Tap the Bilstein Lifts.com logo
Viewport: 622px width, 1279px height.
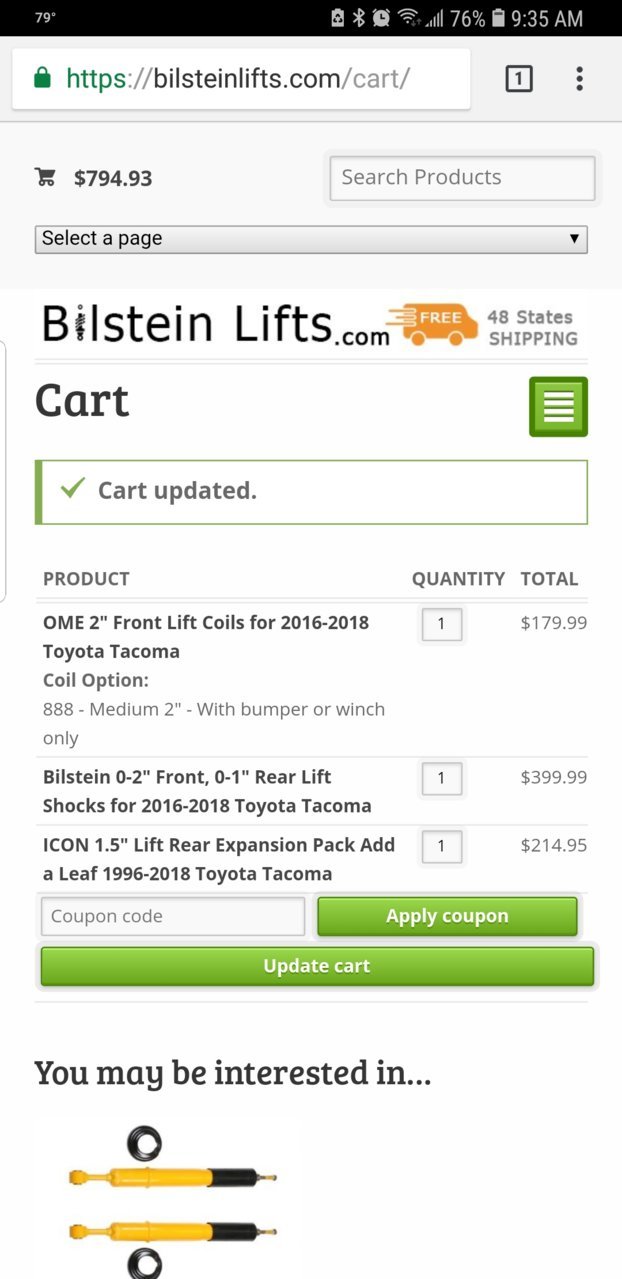point(215,326)
